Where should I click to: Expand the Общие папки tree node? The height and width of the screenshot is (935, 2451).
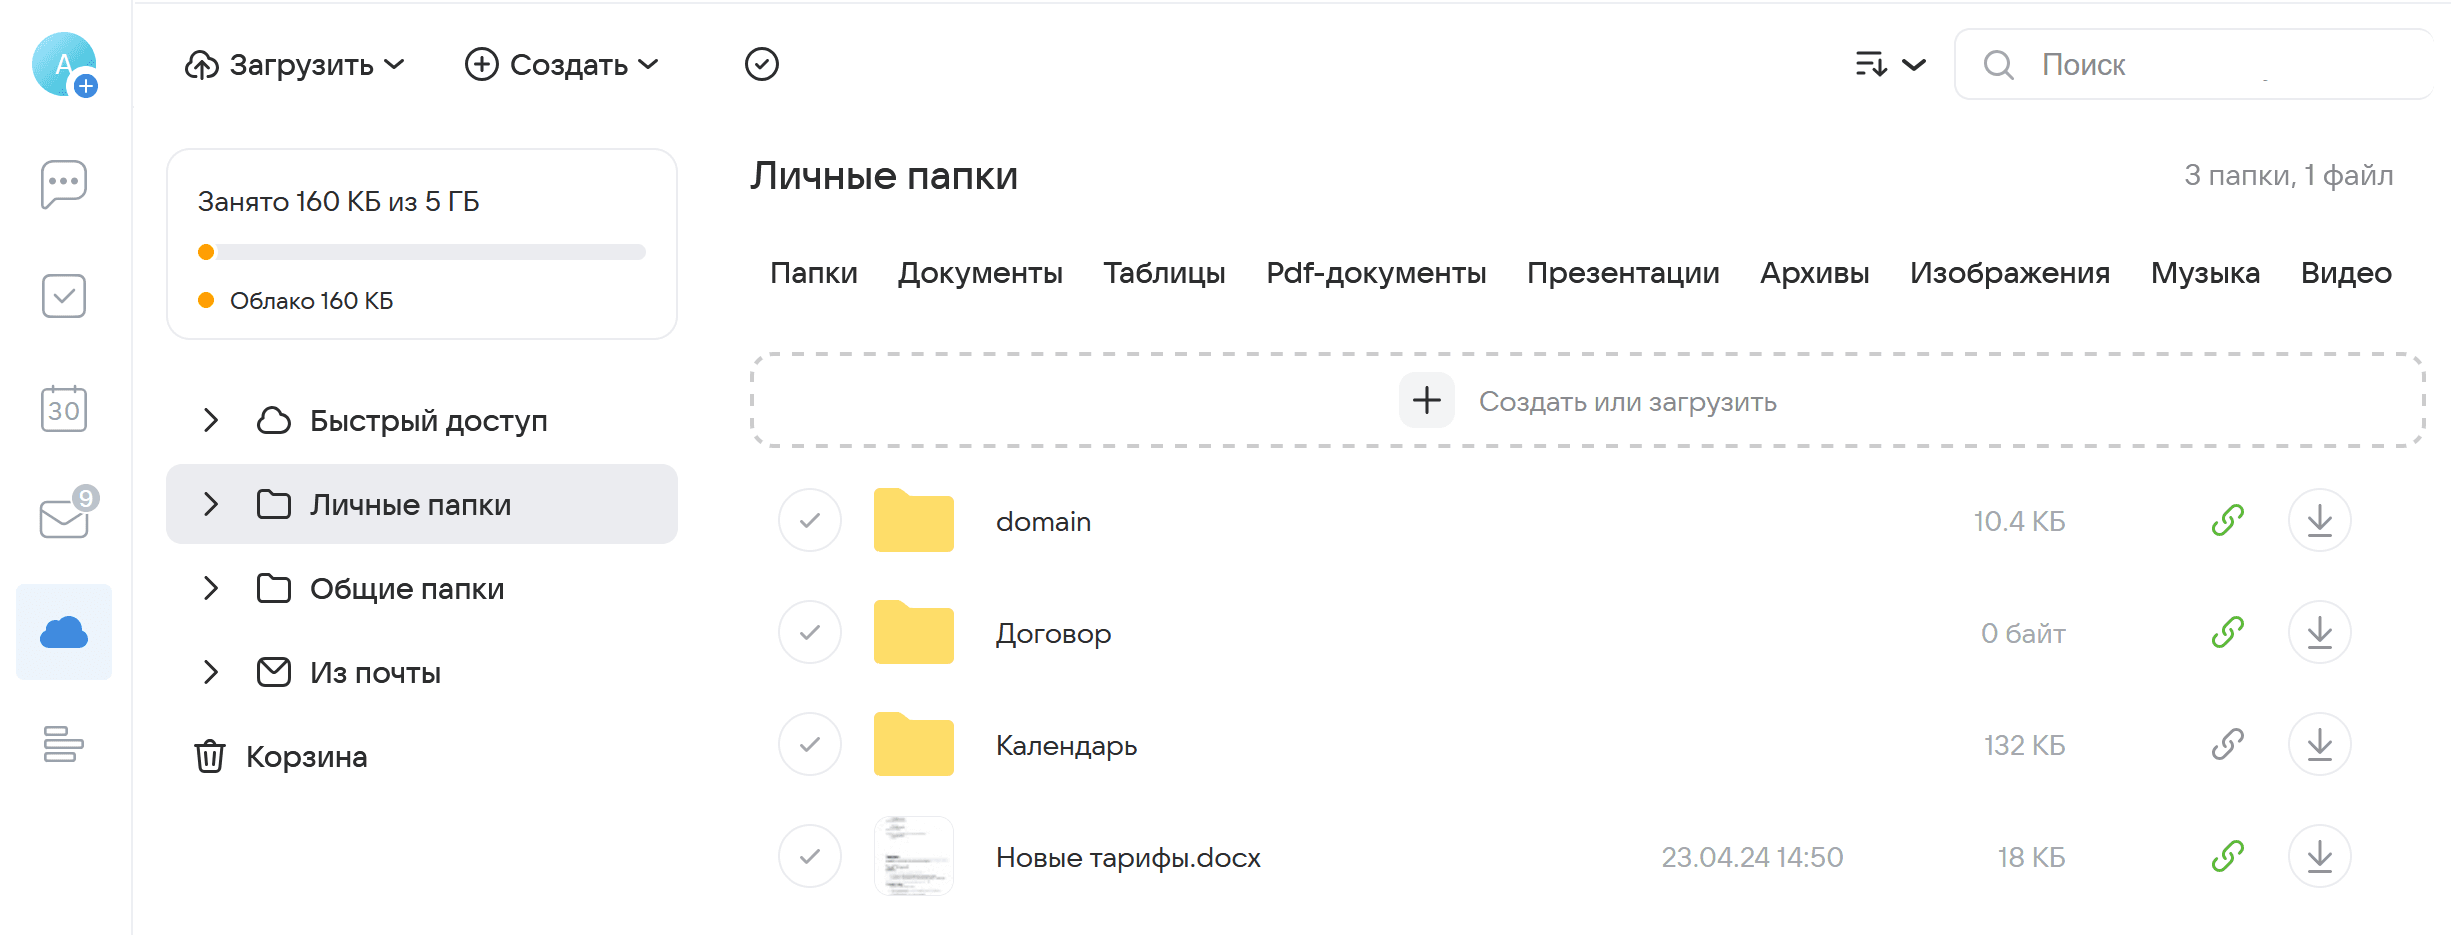[x=210, y=588]
